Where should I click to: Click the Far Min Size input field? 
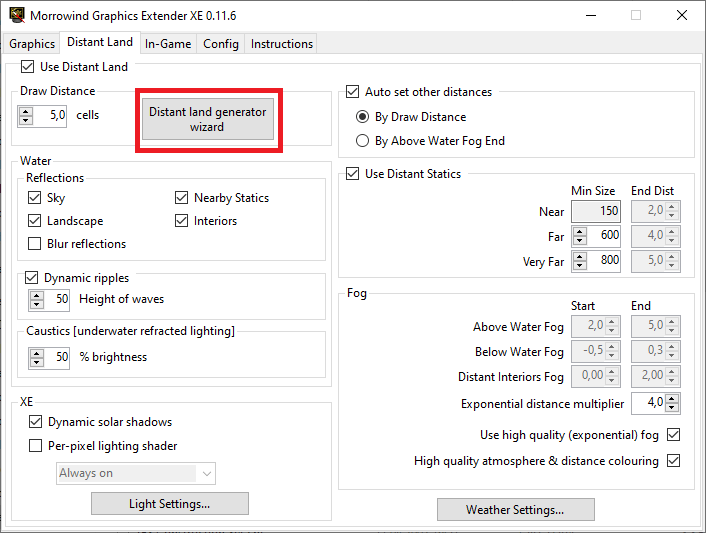596,236
